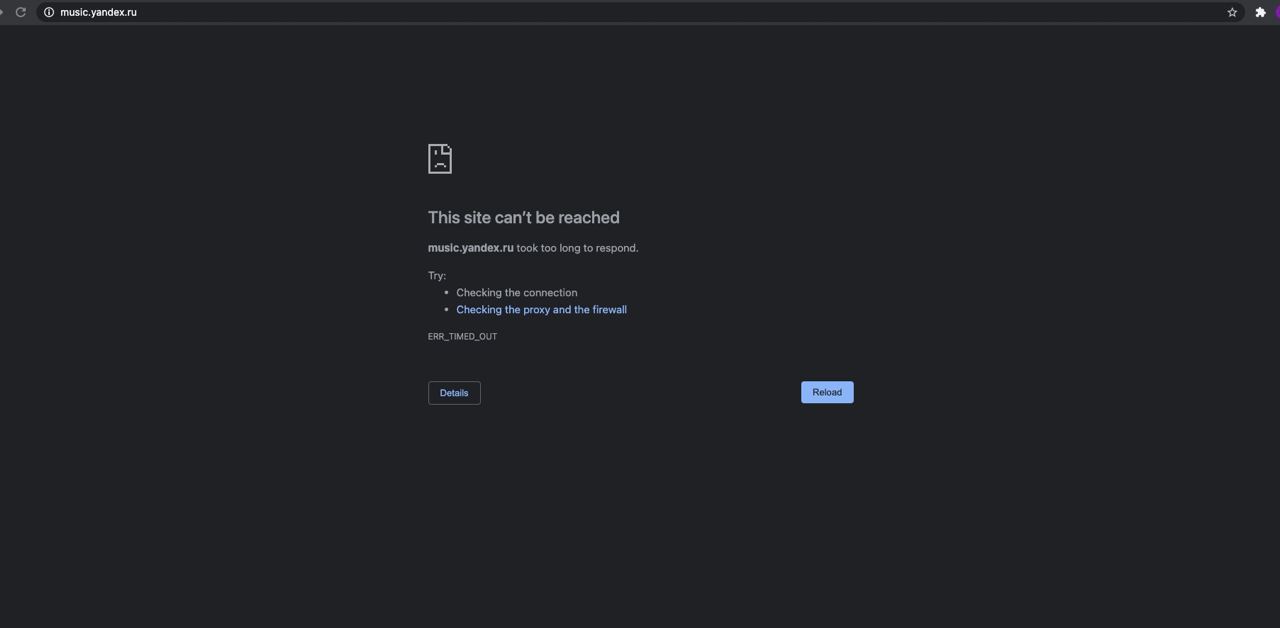
Task: Open site information icon beside music.yandex.ru
Action: pyautogui.click(x=48, y=12)
